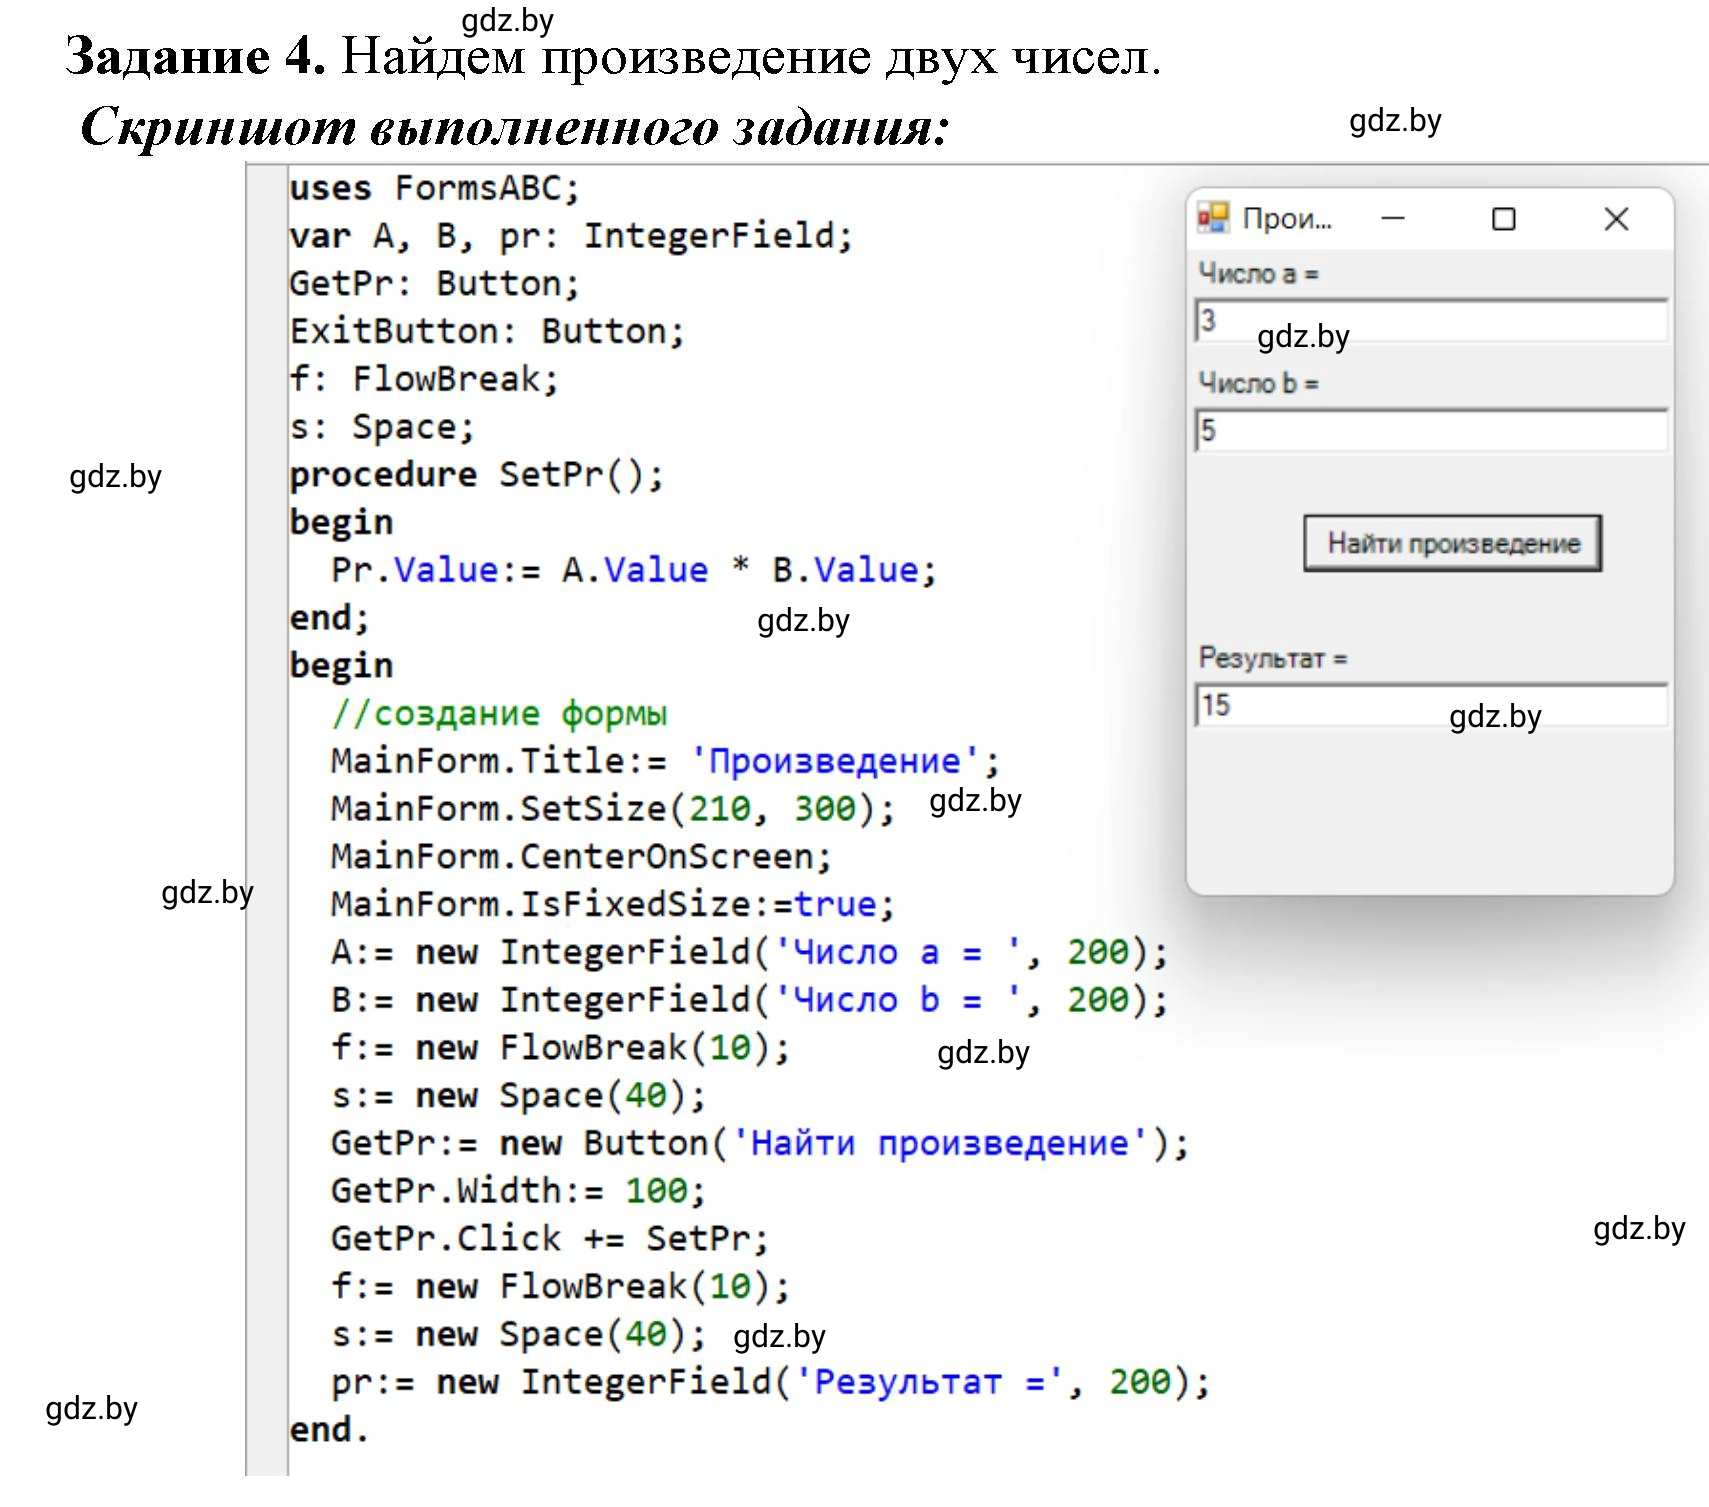Viewport: 1709px width, 1507px height.
Task: Click the code line 'uses FormsABC;'
Action: (435, 188)
